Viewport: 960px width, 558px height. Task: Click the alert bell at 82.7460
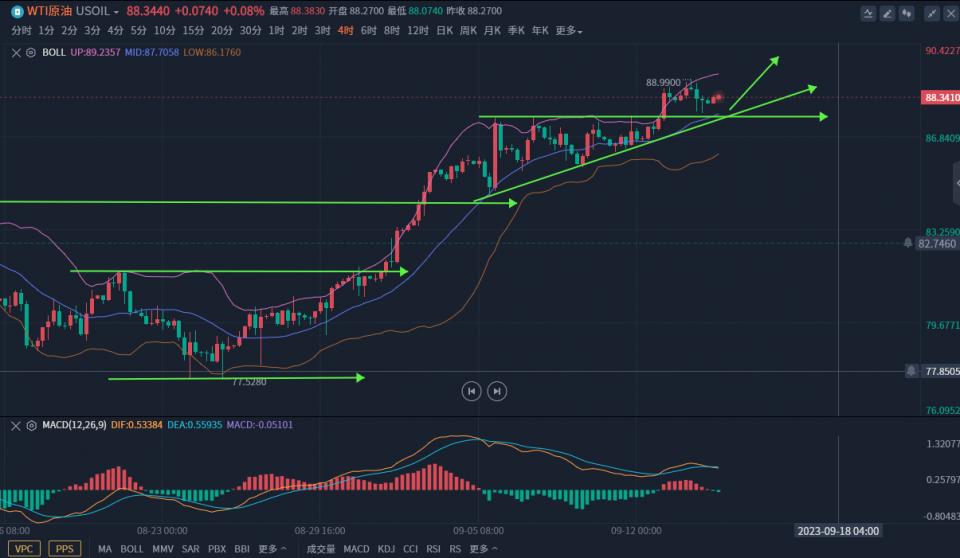point(907,243)
